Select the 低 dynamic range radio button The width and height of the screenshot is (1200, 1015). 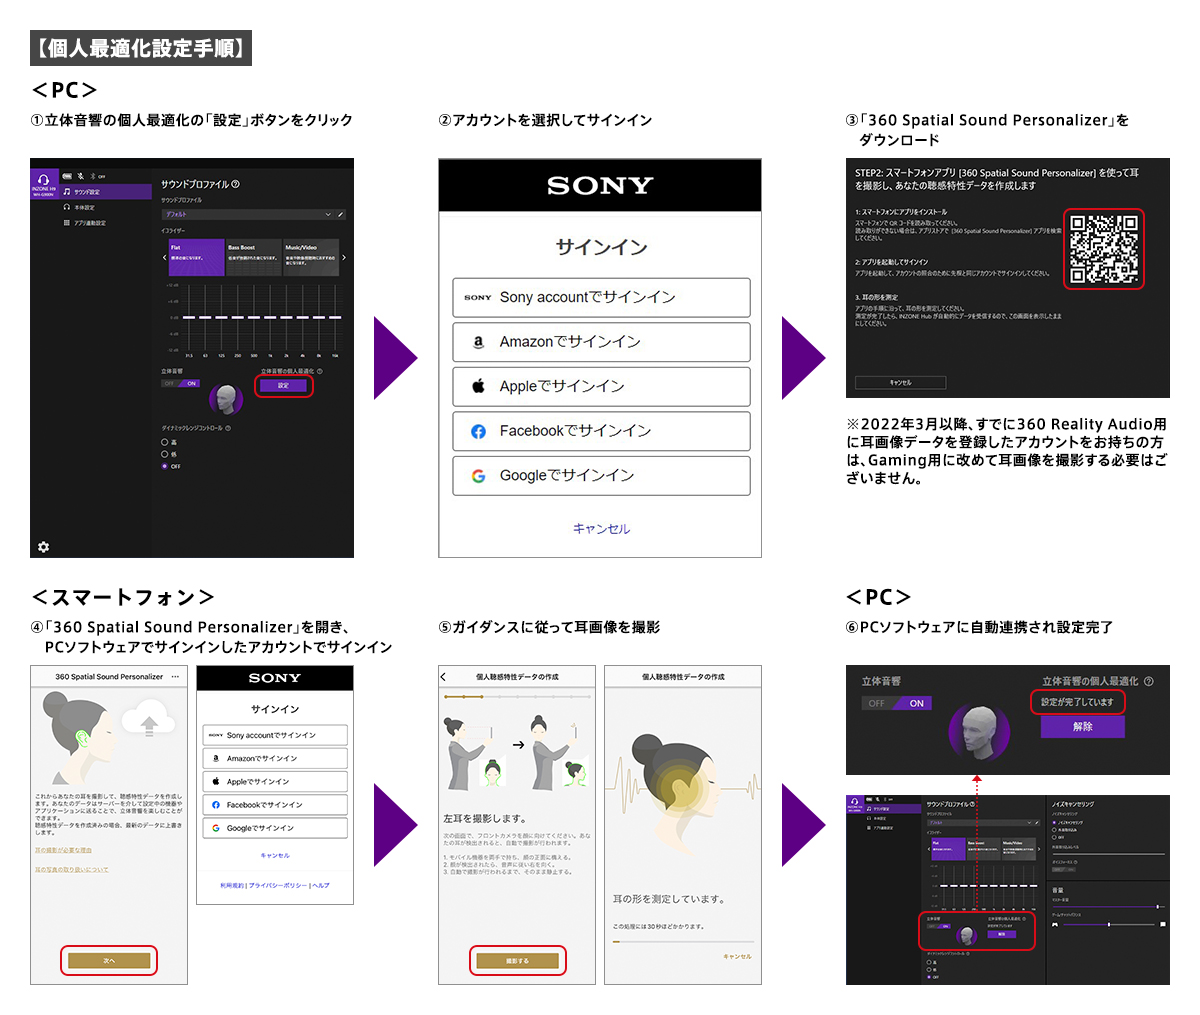coord(165,454)
